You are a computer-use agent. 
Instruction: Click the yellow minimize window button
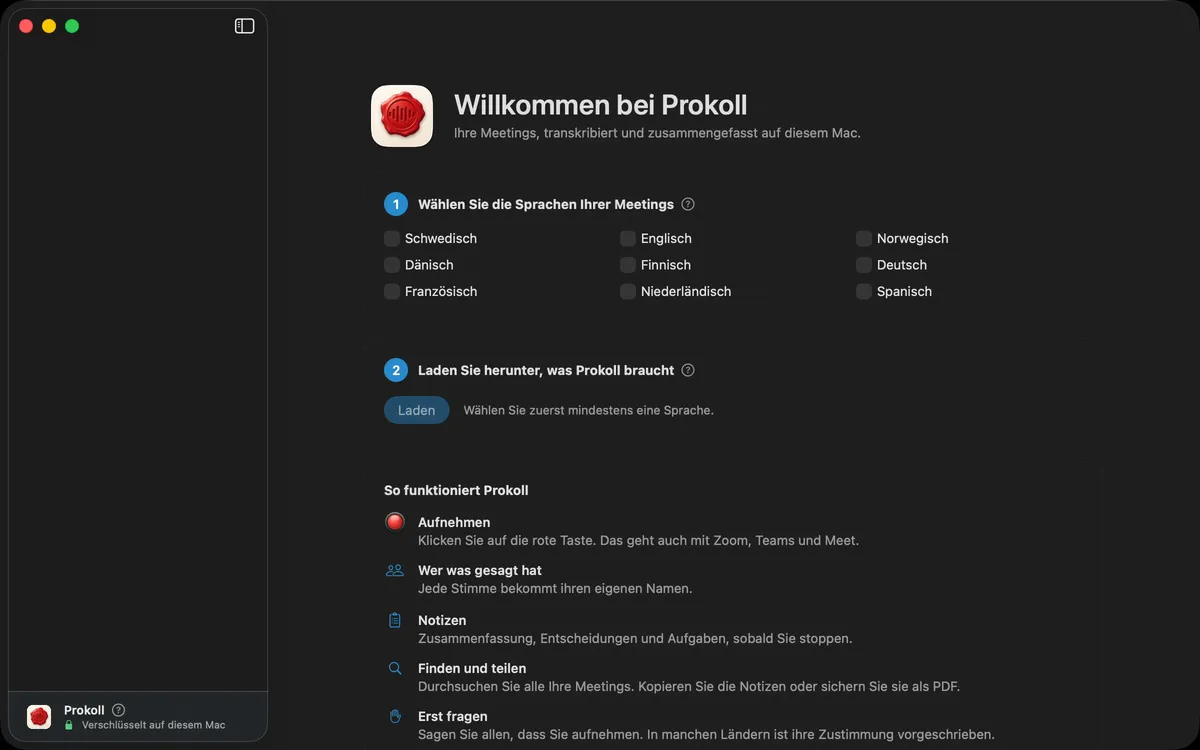pyautogui.click(x=49, y=26)
